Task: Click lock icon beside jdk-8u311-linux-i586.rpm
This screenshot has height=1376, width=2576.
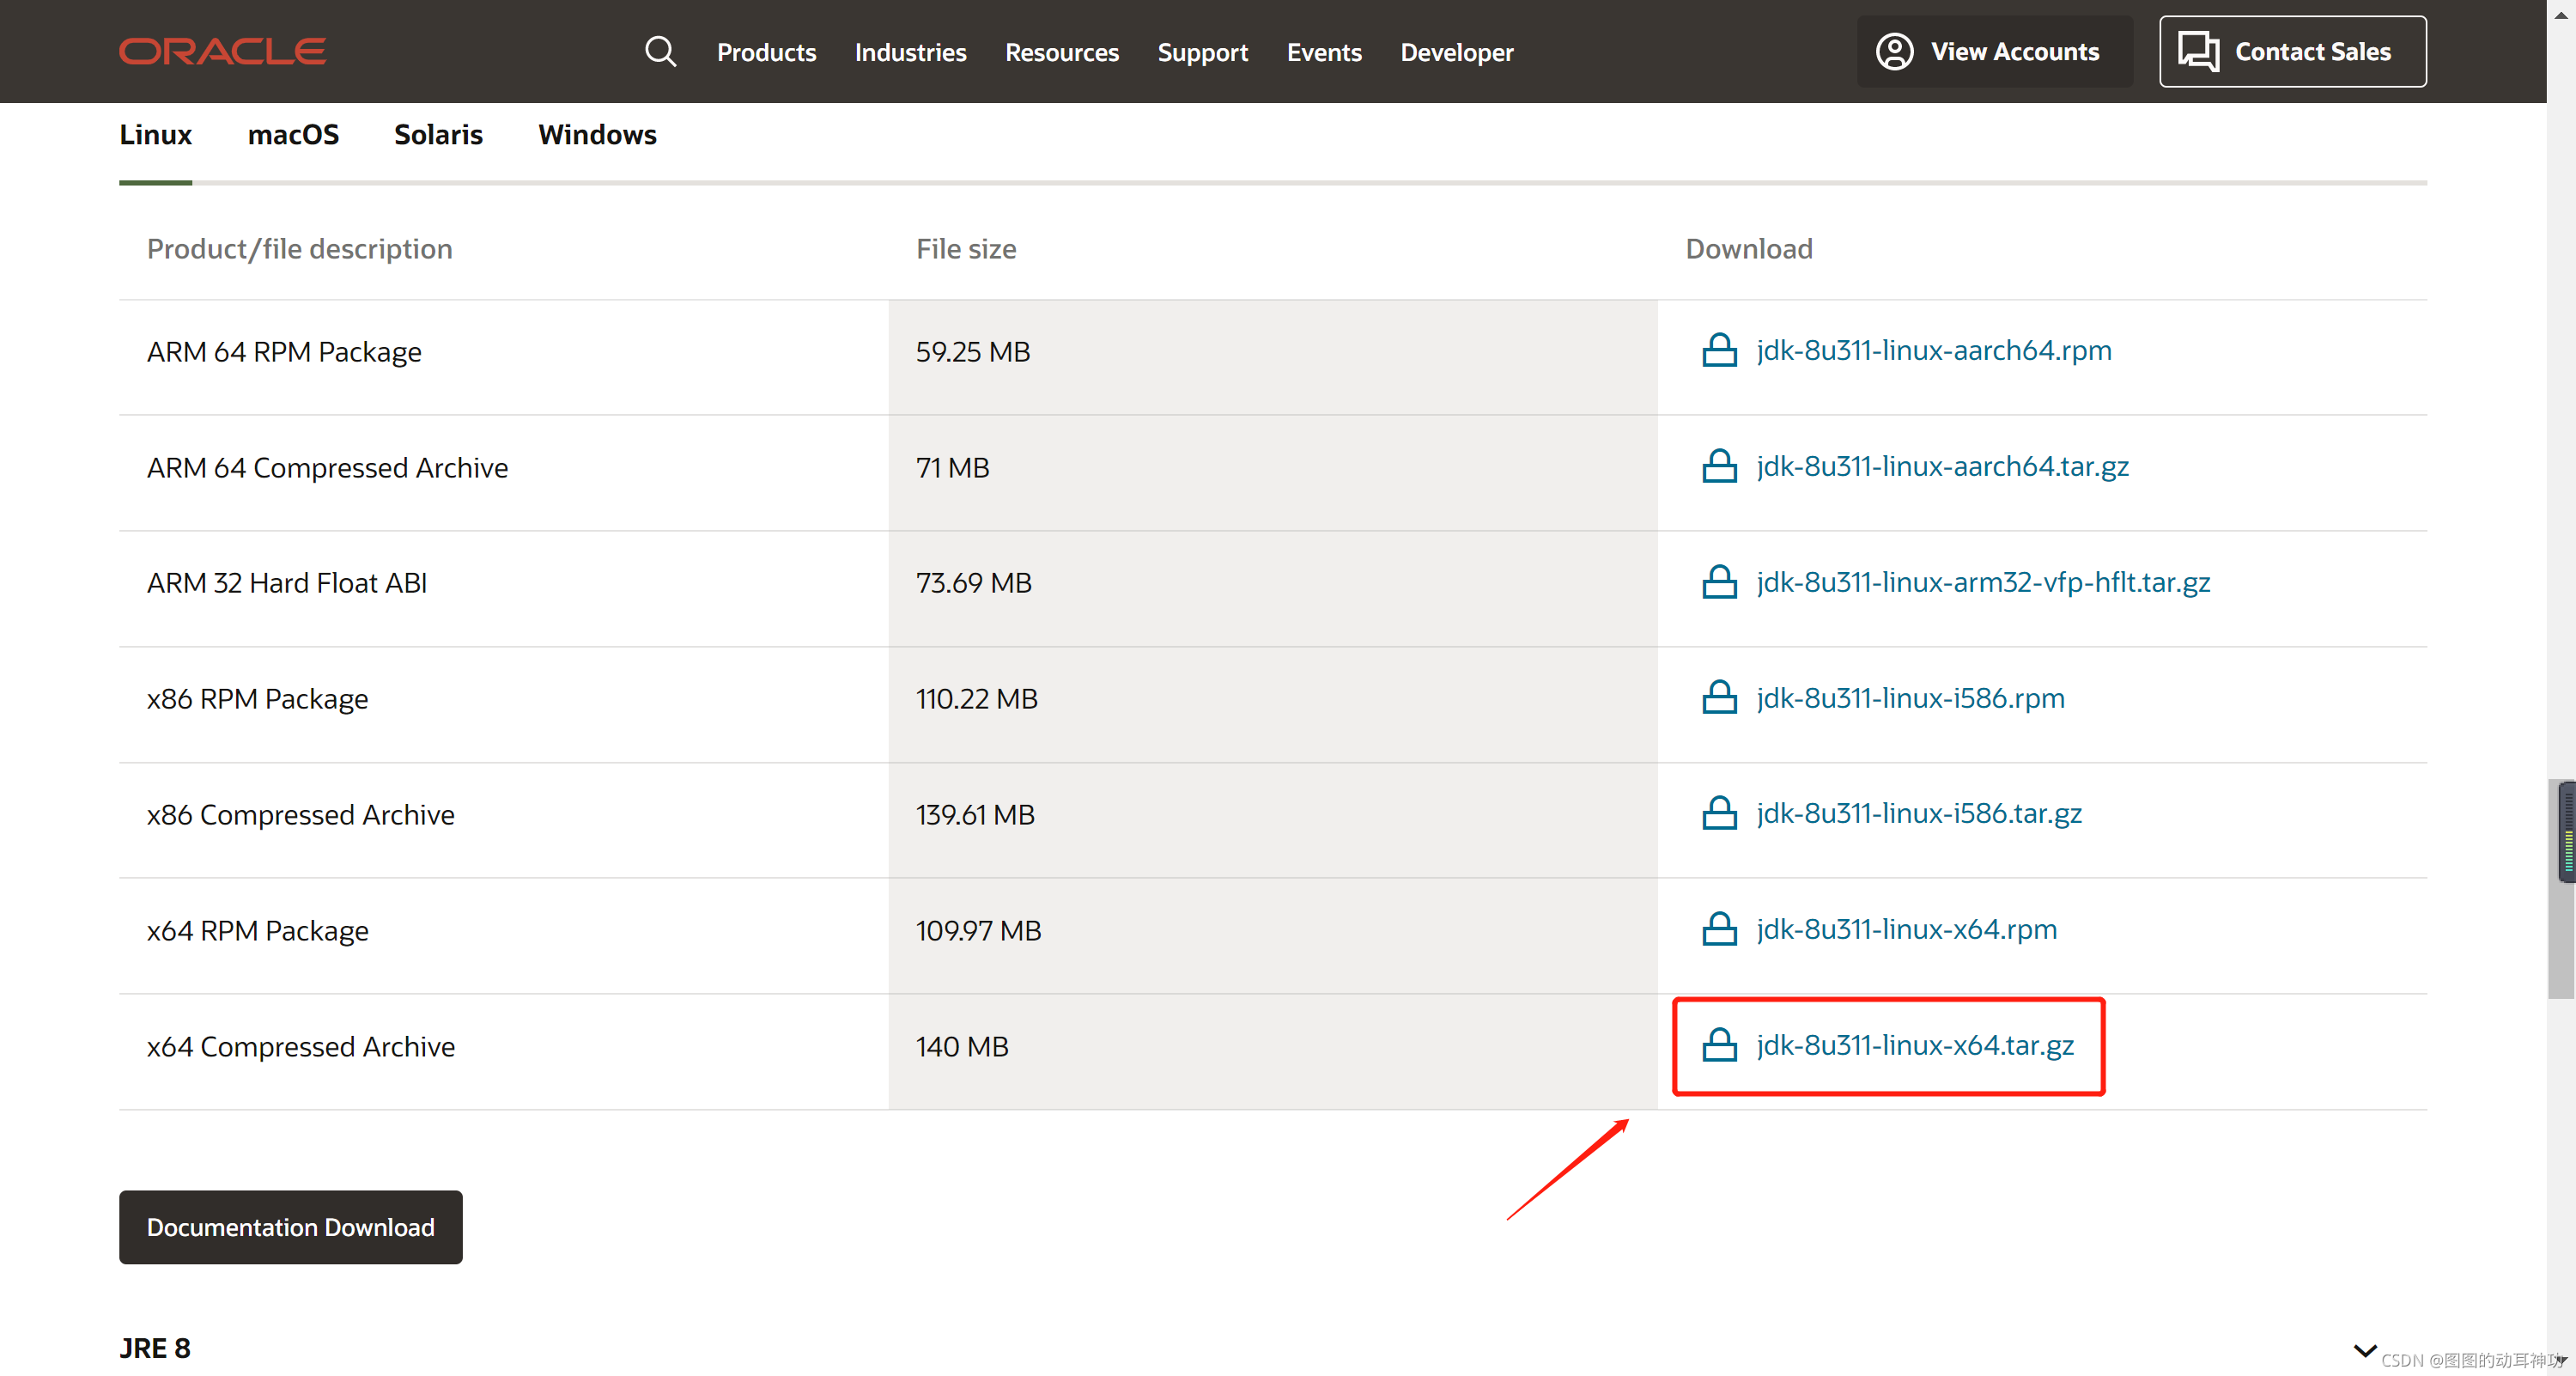Action: [1719, 698]
